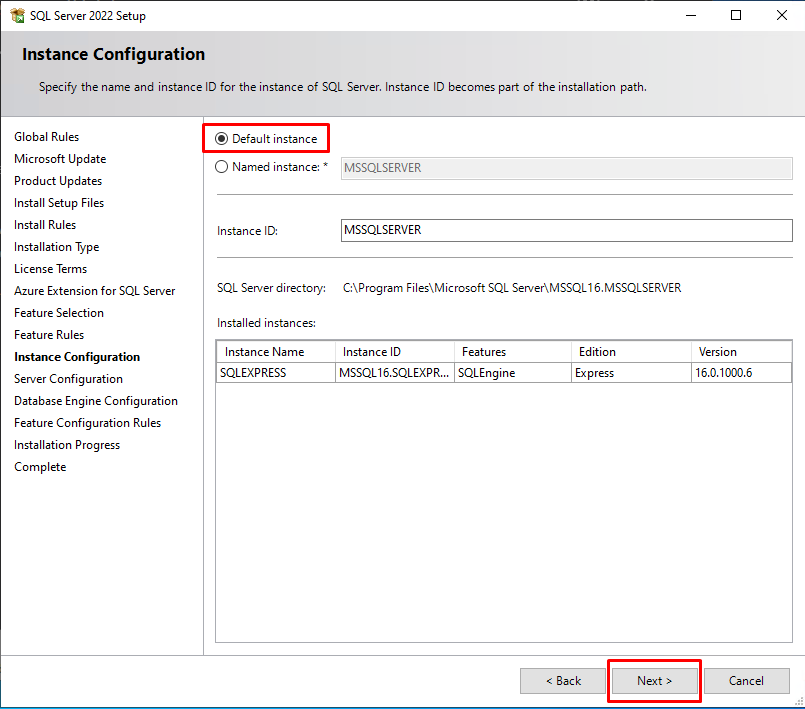Click the Instance ID text field
The width and height of the screenshot is (805, 709).
pyautogui.click(x=566, y=230)
